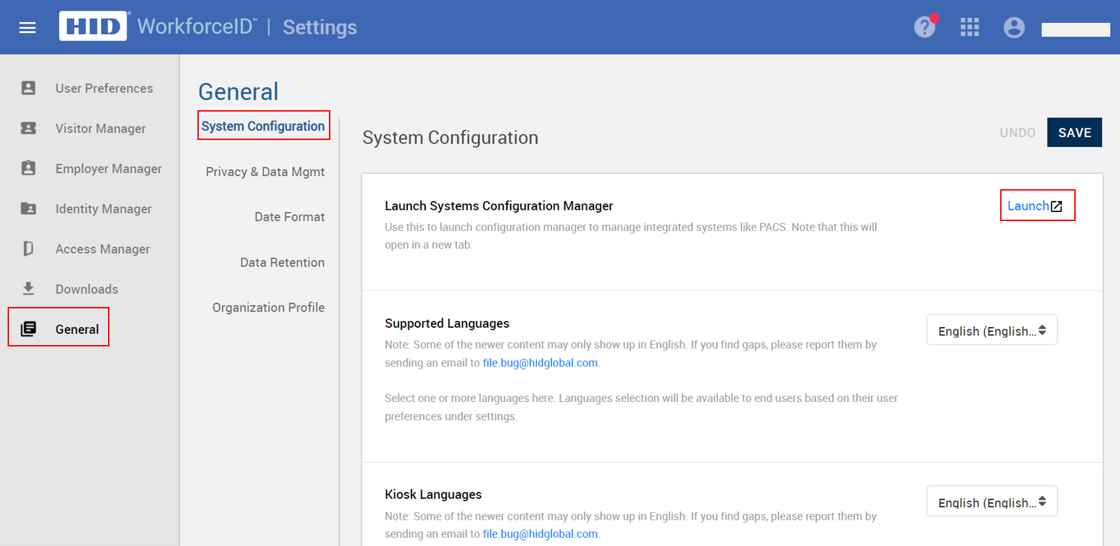Click the Visitor Manager ticket icon

point(28,129)
